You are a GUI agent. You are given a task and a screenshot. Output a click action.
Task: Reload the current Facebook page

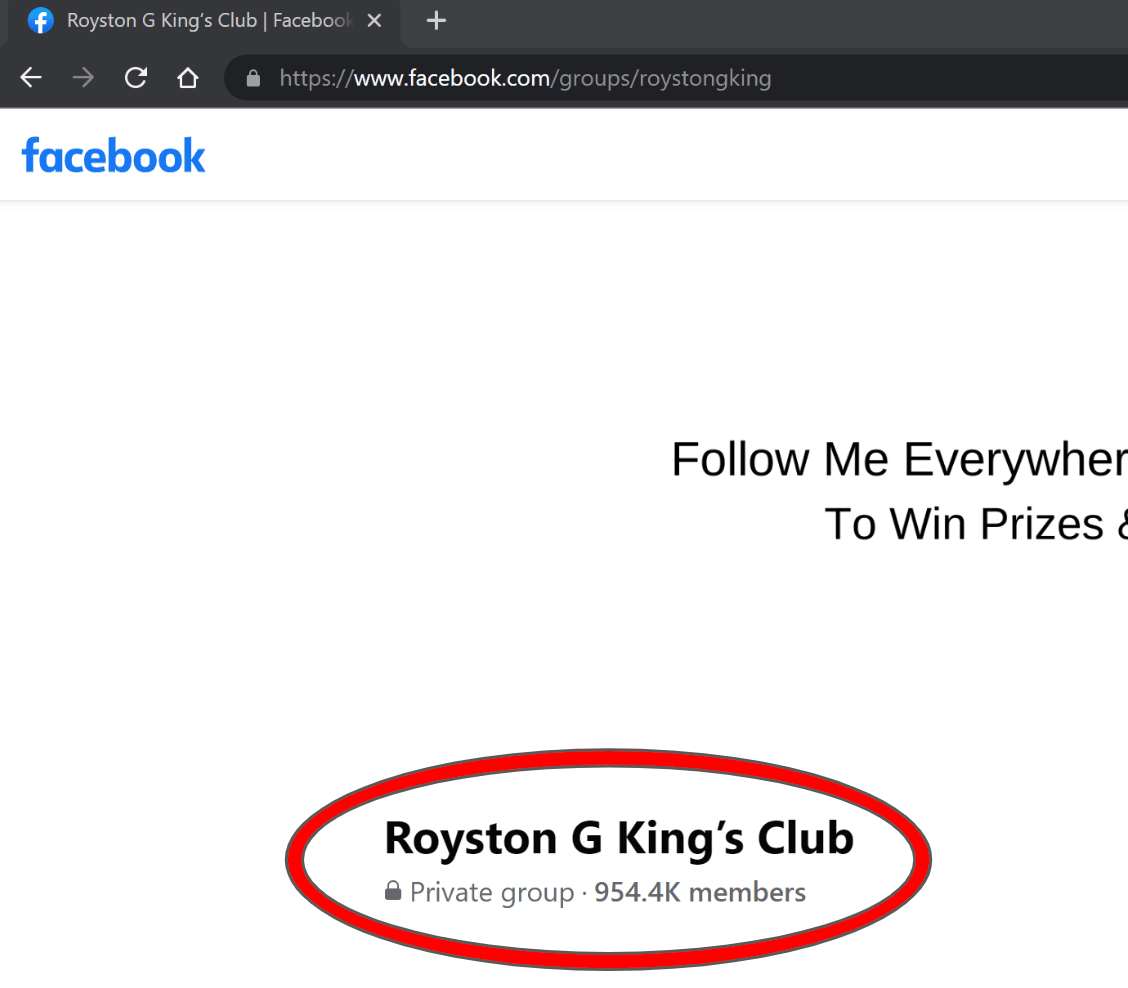(x=135, y=78)
